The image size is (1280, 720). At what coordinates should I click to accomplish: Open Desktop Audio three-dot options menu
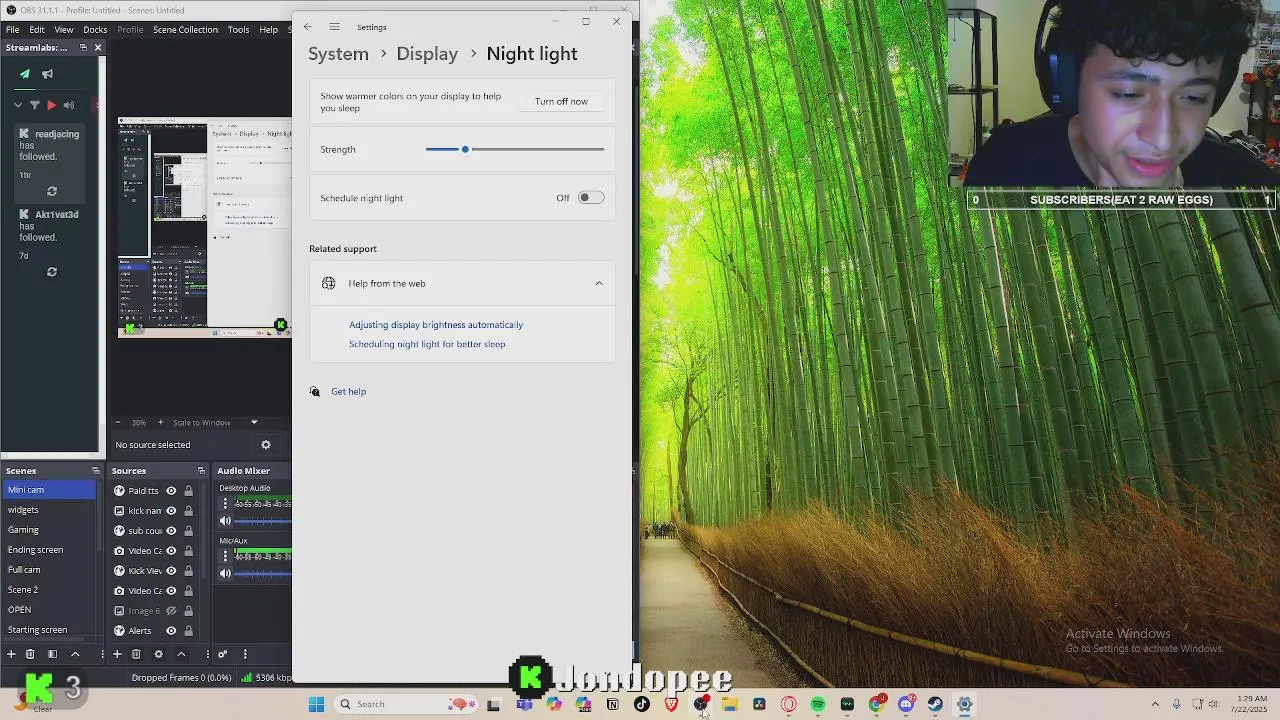[x=225, y=504]
